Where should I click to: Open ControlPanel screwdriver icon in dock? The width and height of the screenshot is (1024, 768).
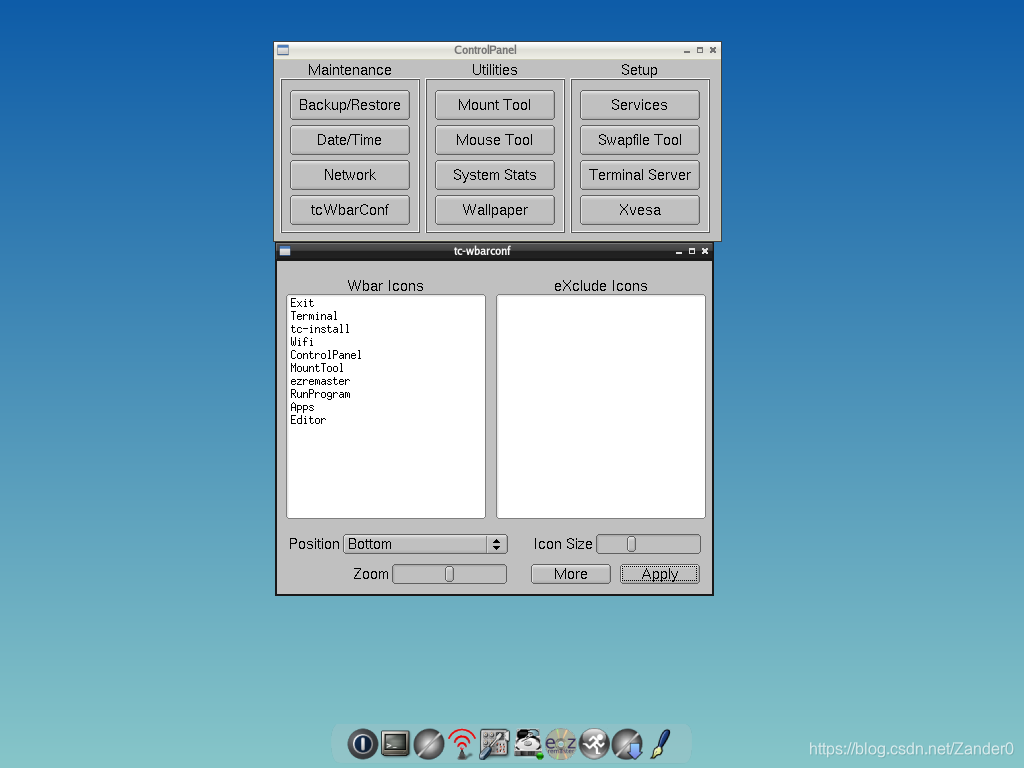(x=494, y=744)
